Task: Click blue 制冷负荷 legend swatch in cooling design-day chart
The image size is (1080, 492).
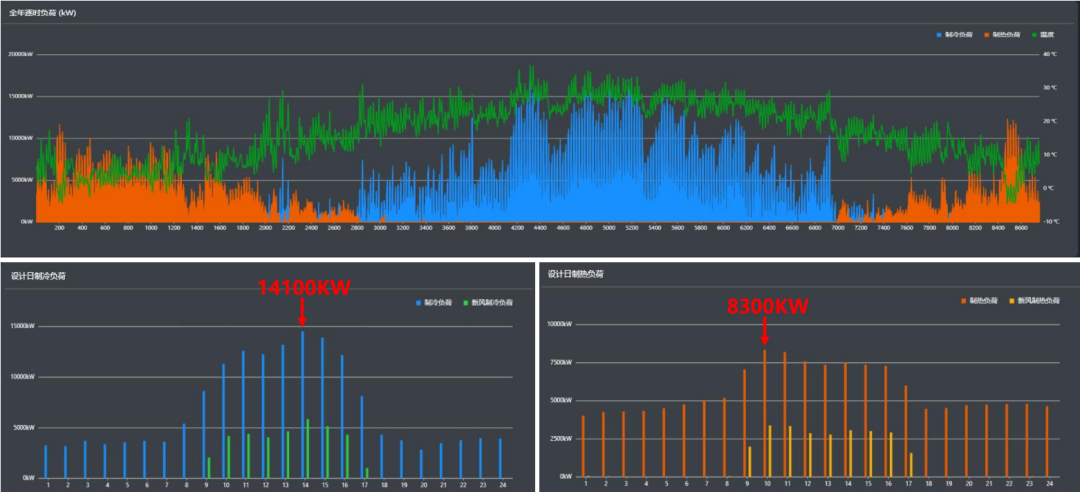Action: pos(420,302)
